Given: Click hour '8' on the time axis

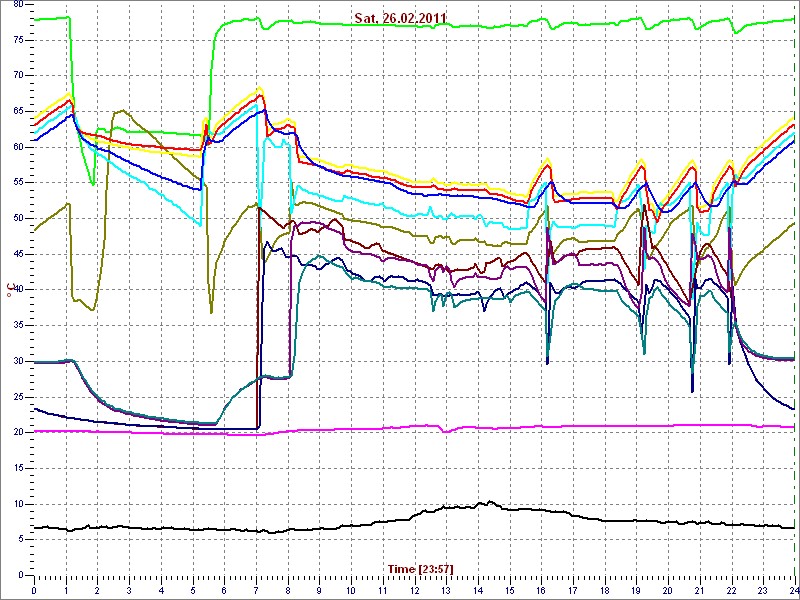Looking at the screenshot, I should pyautogui.click(x=287, y=589).
